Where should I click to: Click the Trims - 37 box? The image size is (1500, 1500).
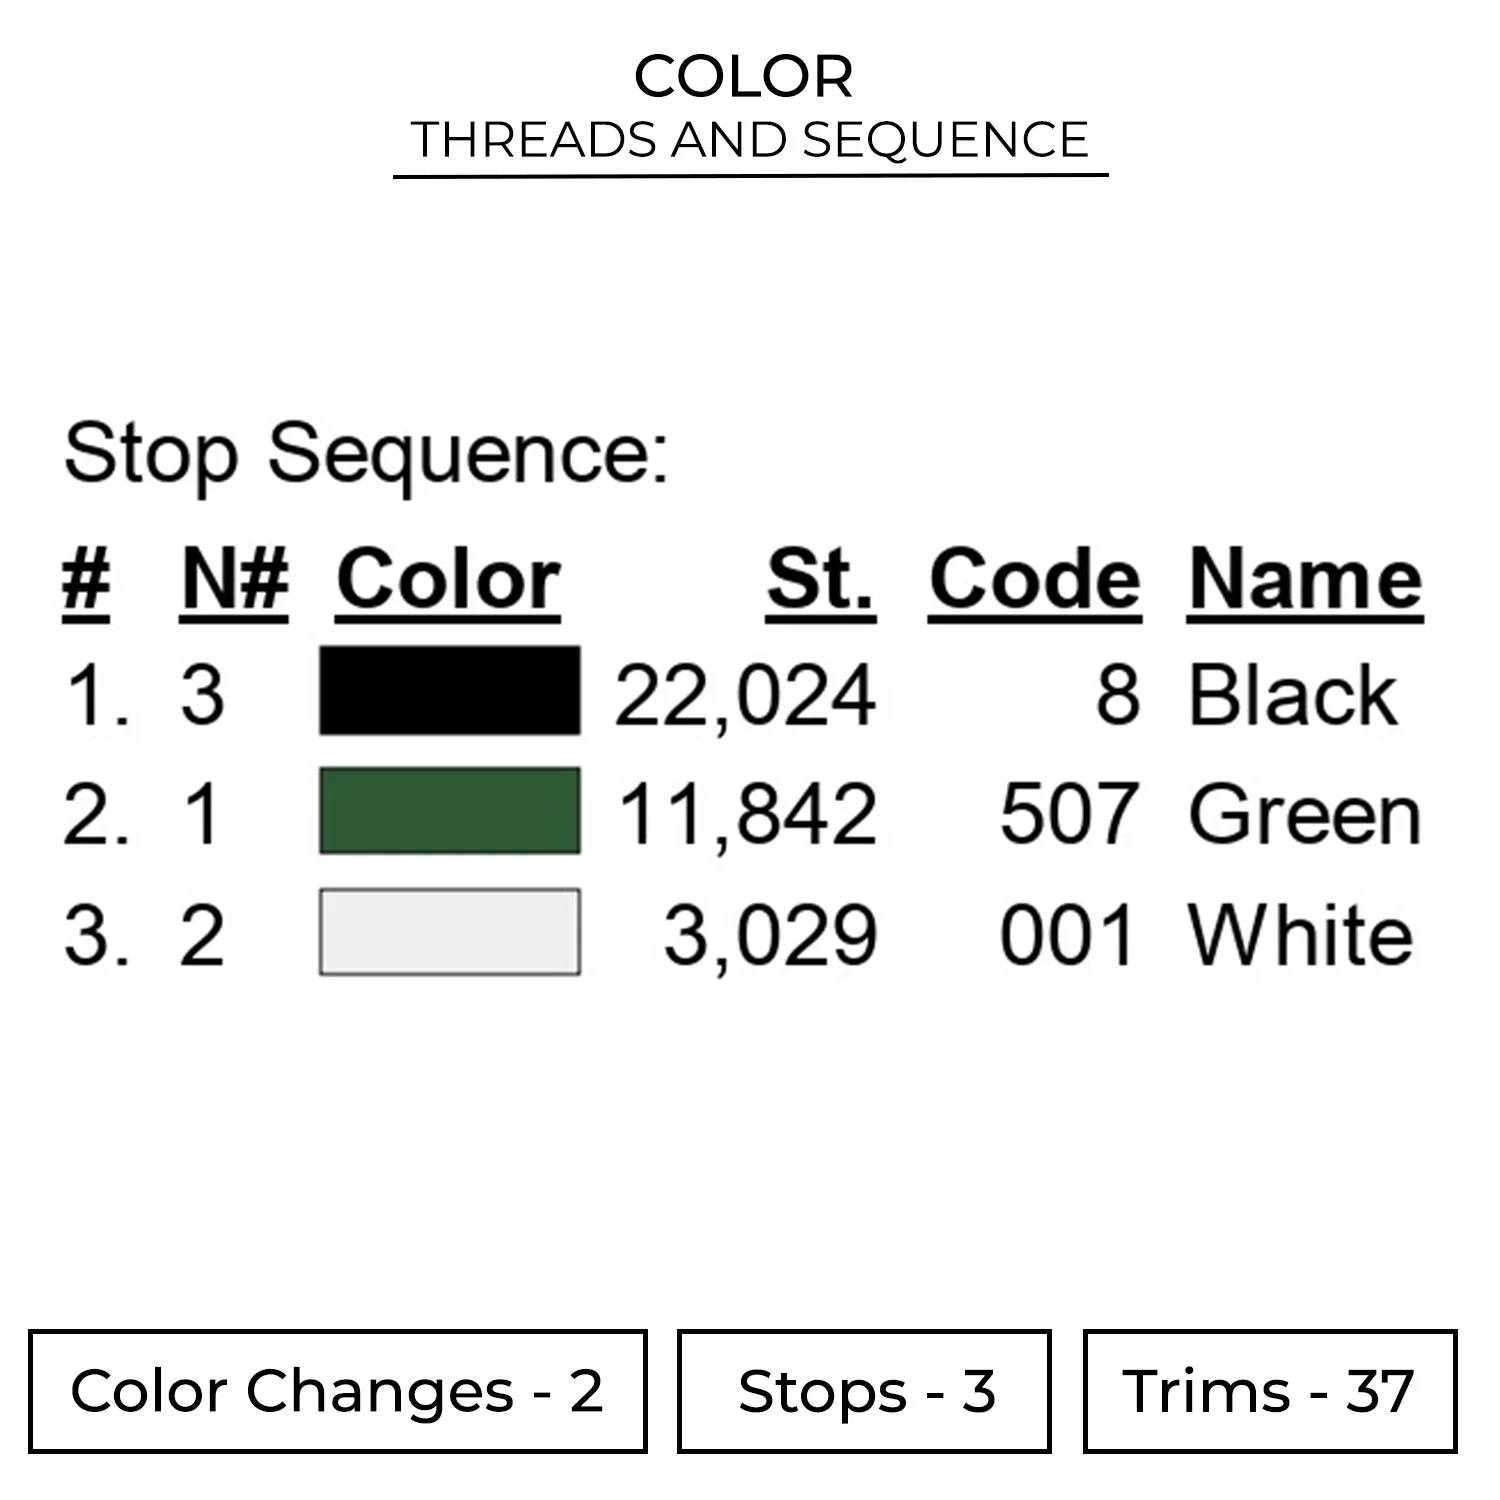pos(1269,1391)
